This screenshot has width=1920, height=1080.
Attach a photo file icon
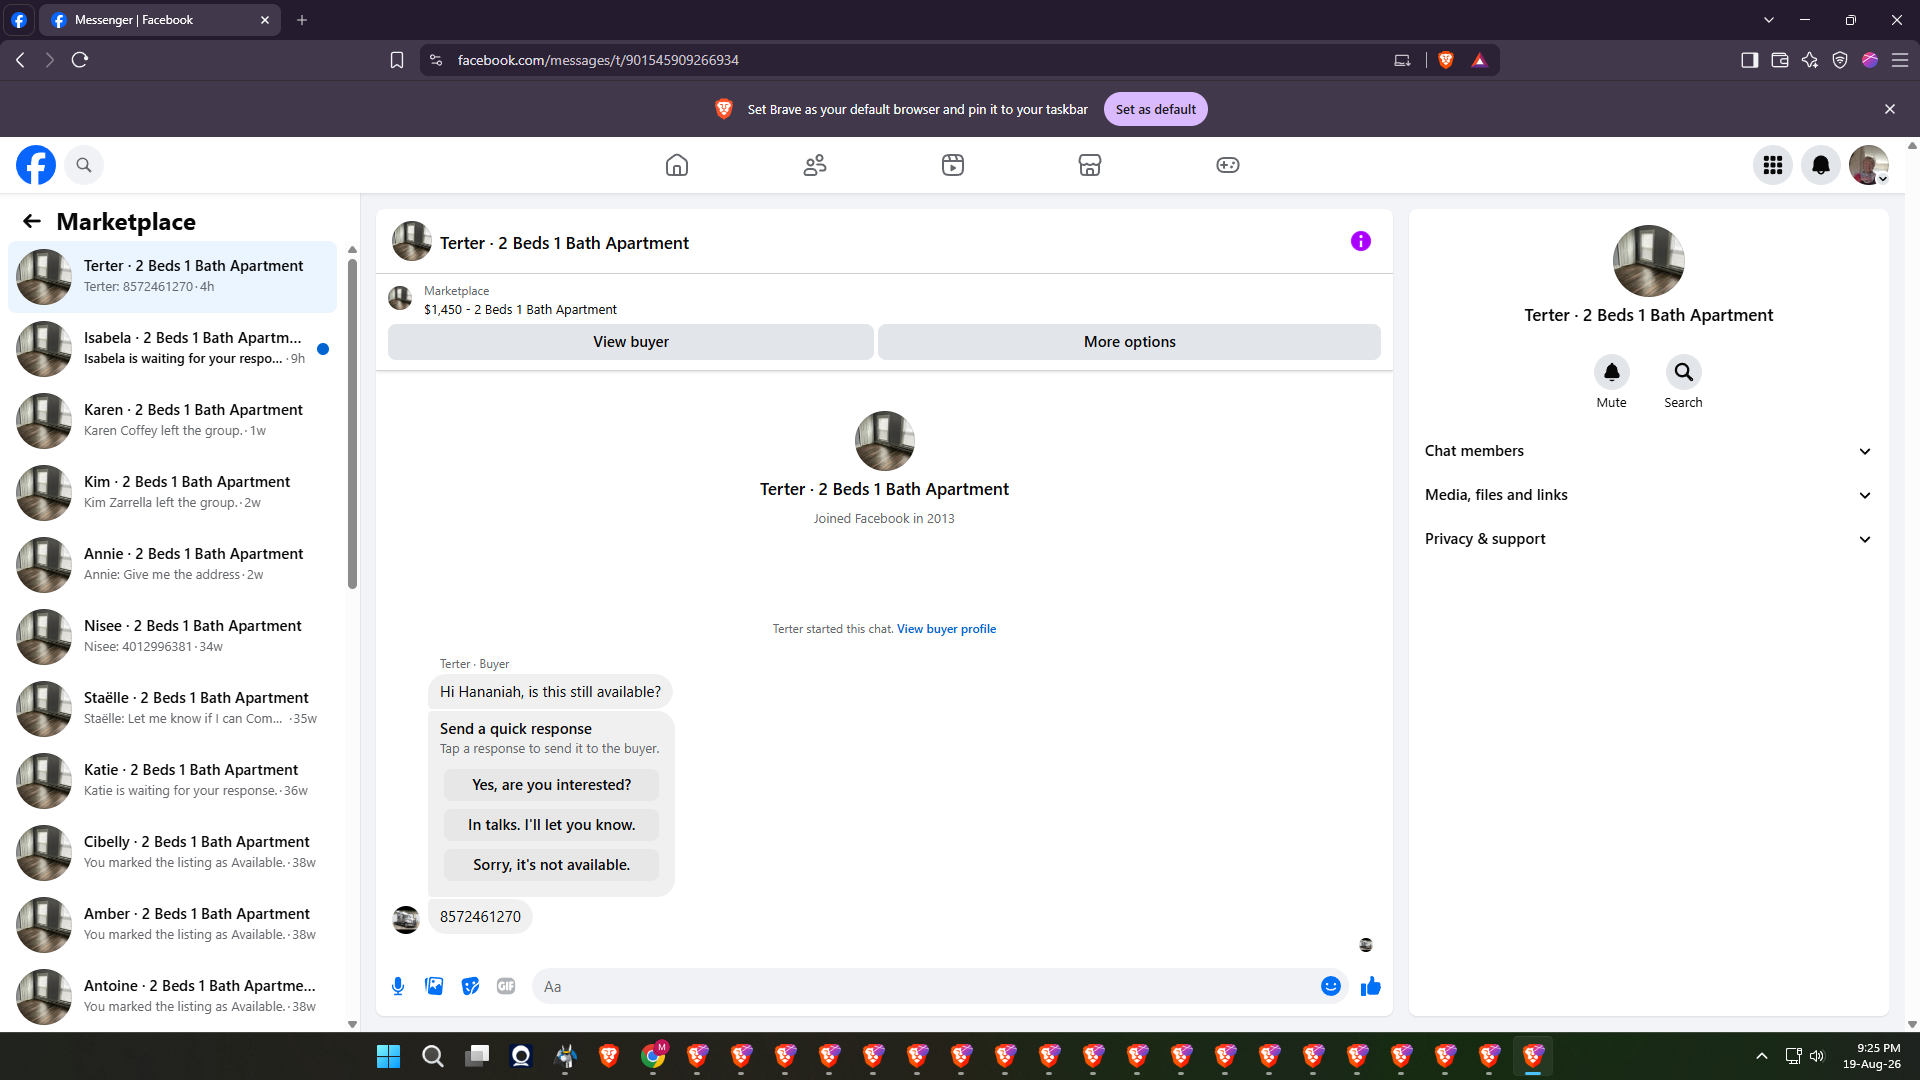(434, 986)
